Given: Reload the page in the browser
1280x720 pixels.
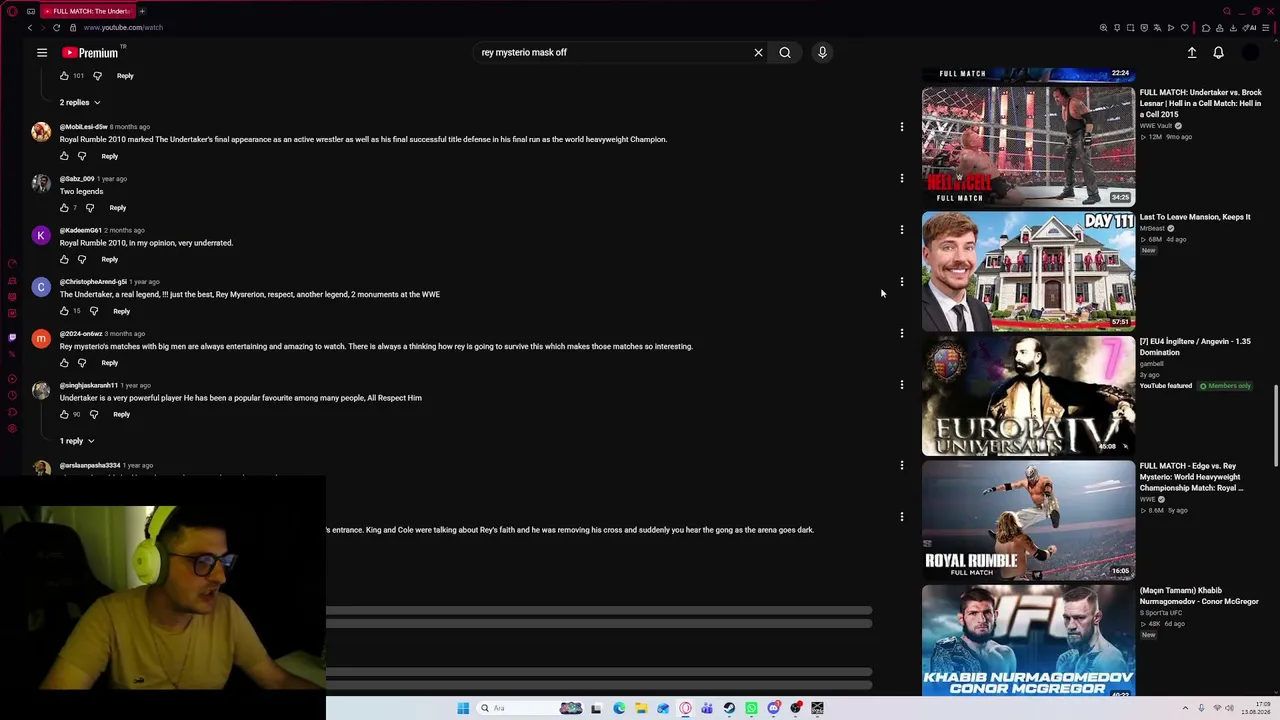Looking at the screenshot, I should (56, 27).
